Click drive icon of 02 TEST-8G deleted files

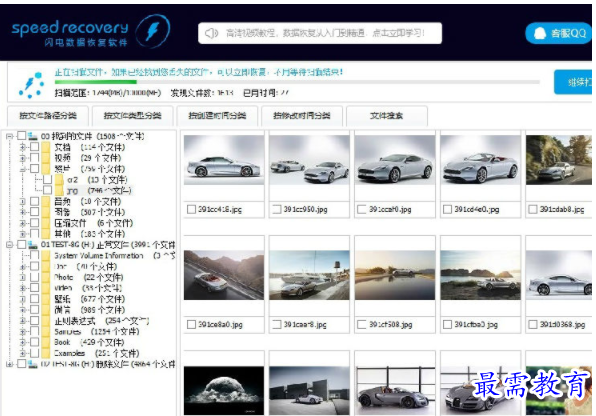coord(33,364)
